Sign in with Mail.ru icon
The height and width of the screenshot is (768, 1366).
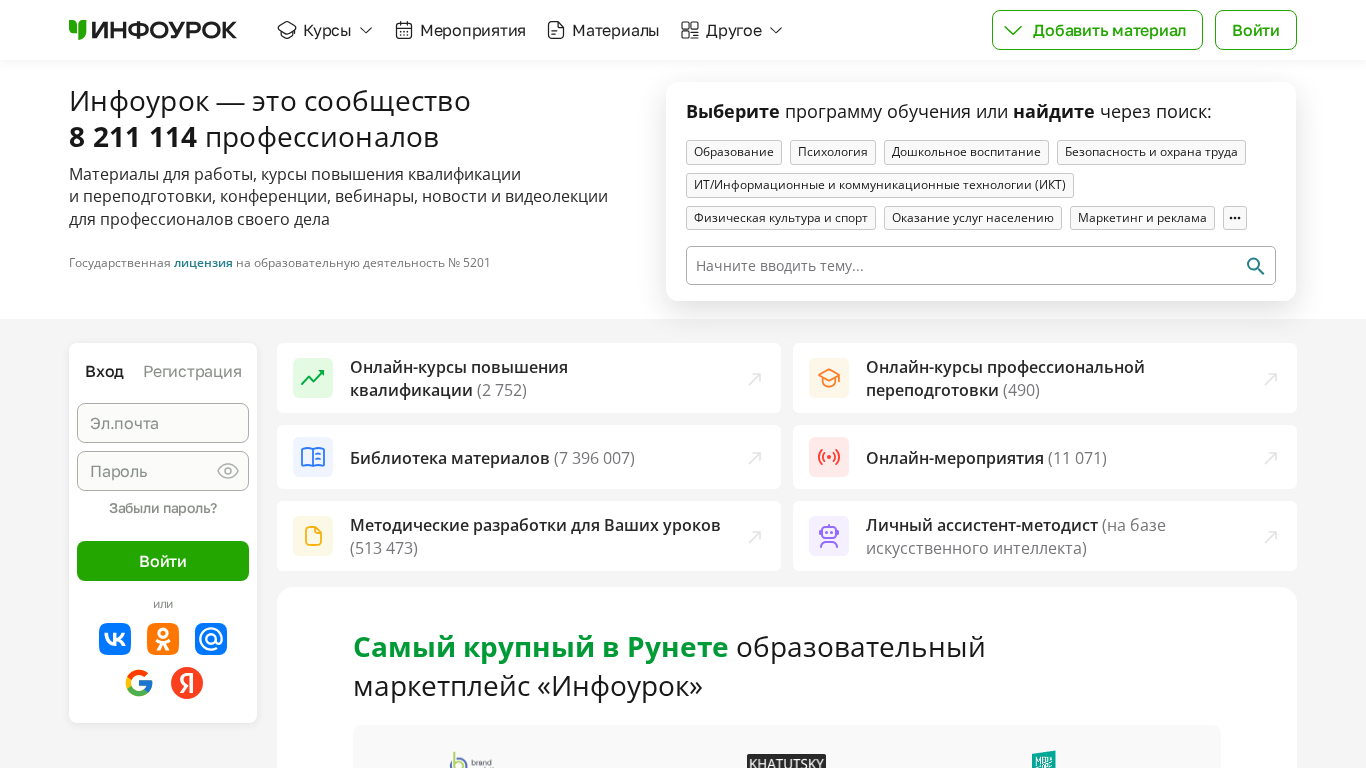click(x=211, y=639)
